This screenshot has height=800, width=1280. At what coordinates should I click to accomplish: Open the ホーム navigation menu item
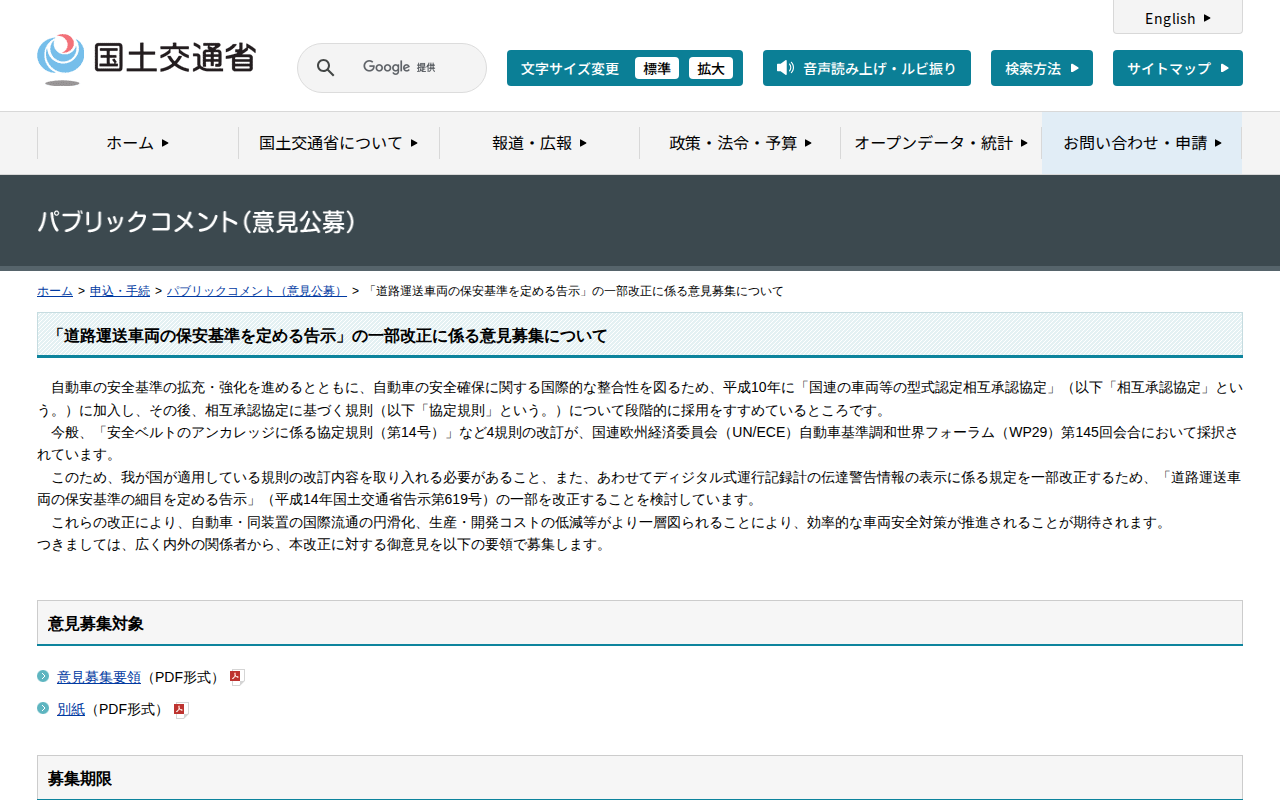[x=137, y=143]
